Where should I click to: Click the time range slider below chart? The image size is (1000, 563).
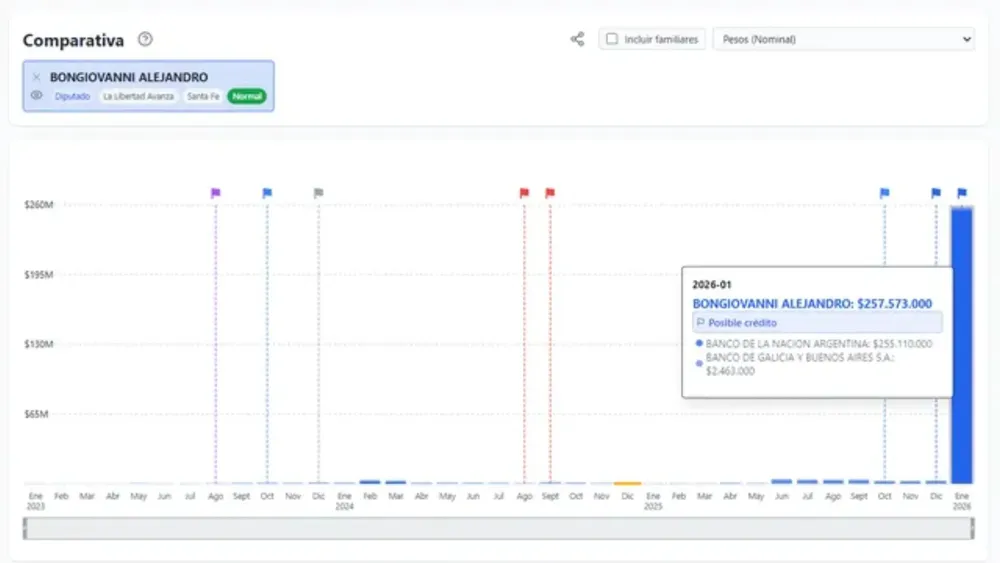click(498, 529)
